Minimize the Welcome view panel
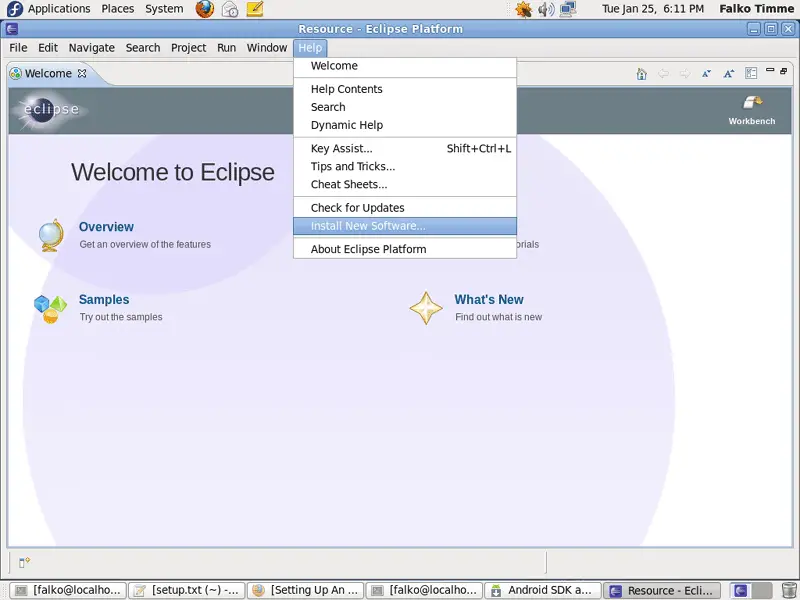This screenshot has width=800, height=600. coord(770,70)
